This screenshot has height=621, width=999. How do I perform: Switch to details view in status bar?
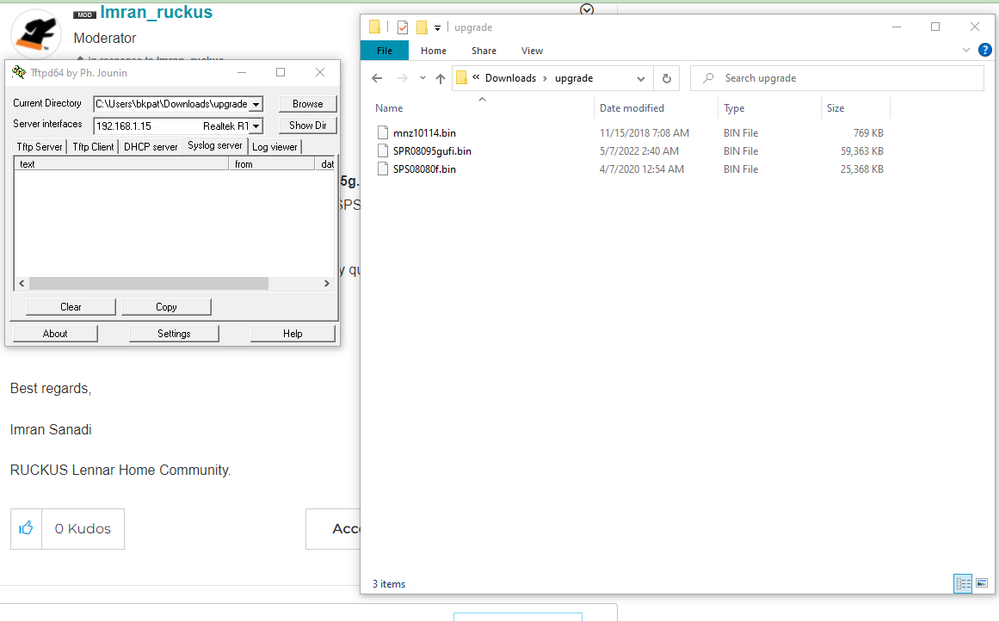coord(963,583)
